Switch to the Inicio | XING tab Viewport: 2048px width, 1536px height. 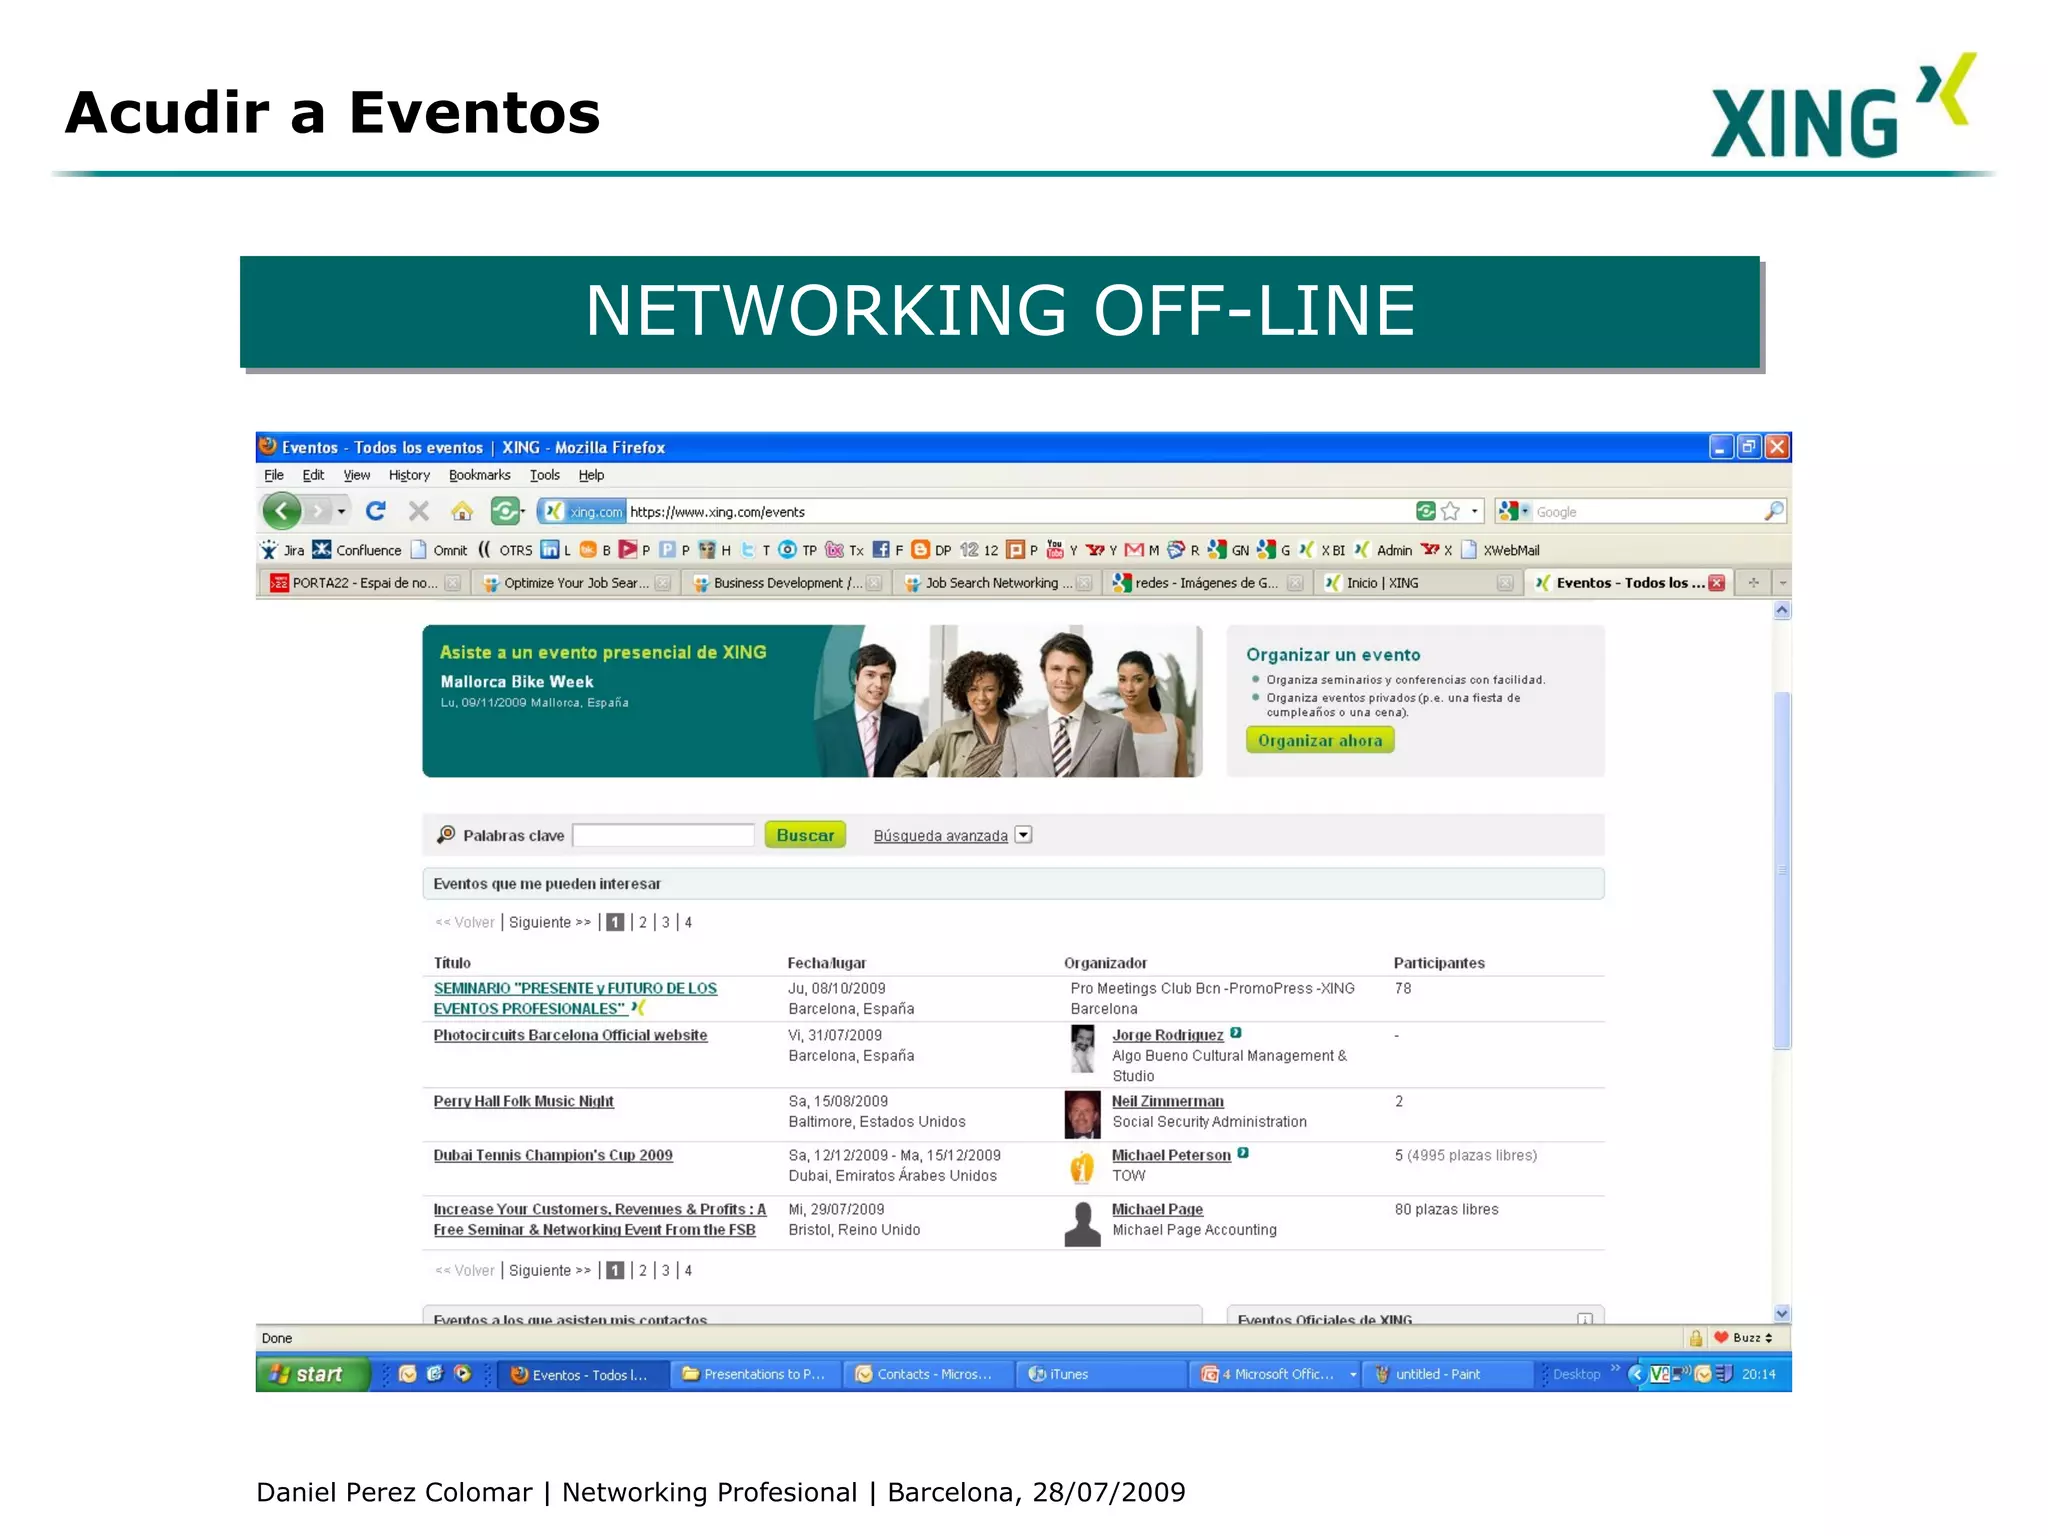1418,583
